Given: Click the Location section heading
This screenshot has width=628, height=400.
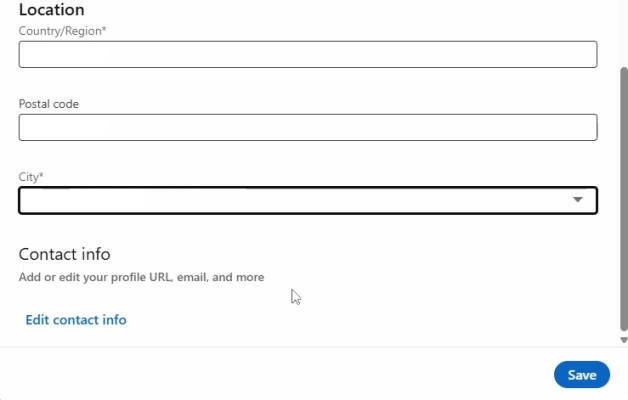Looking at the screenshot, I should pyautogui.click(x=51, y=10).
